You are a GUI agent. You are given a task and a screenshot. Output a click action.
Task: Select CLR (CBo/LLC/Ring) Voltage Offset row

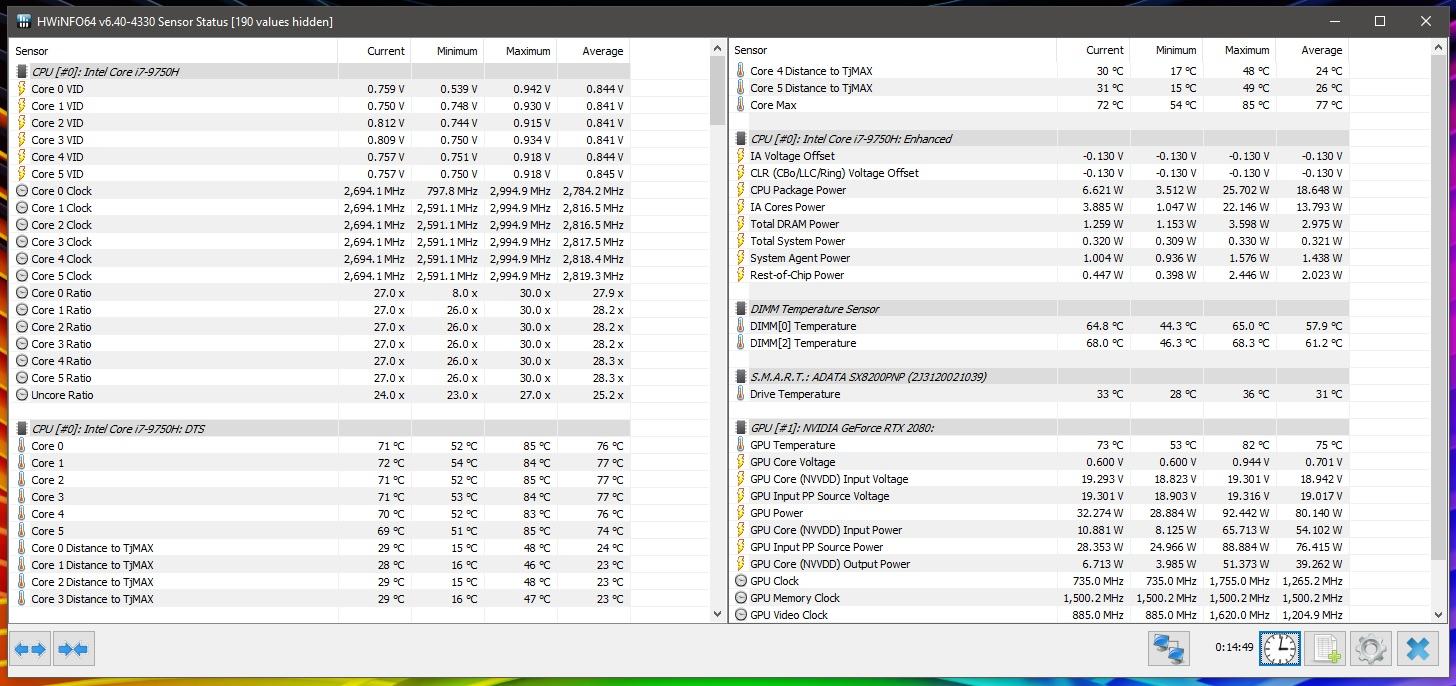(1039, 173)
